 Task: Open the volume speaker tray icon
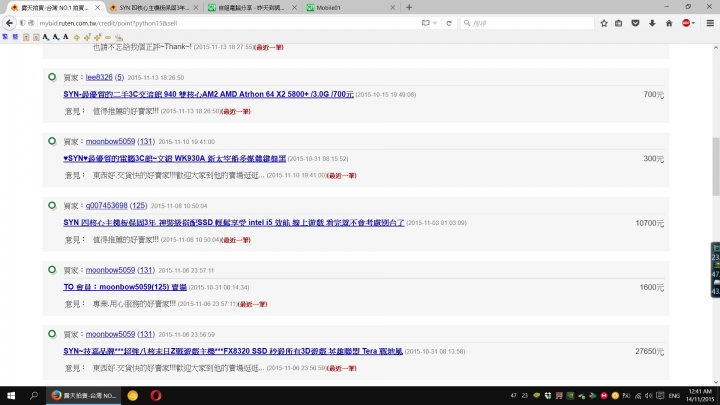point(648,395)
